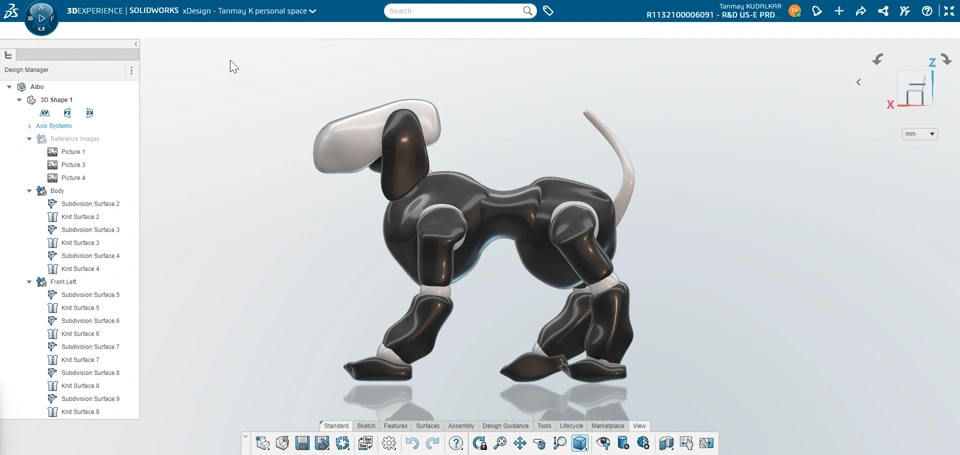Click the Help question mark in top bar
This screenshot has width=960, height=455.
click(927, 11)
